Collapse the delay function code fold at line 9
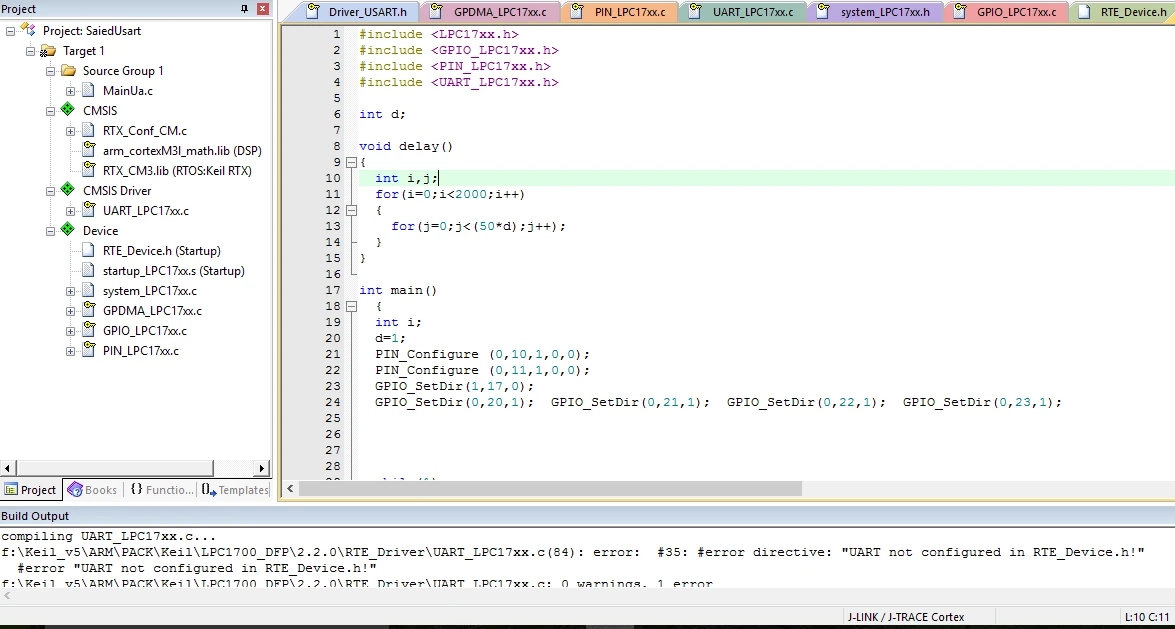The width and height of the screenshot is (1175, 629). [x=351, y=162]
